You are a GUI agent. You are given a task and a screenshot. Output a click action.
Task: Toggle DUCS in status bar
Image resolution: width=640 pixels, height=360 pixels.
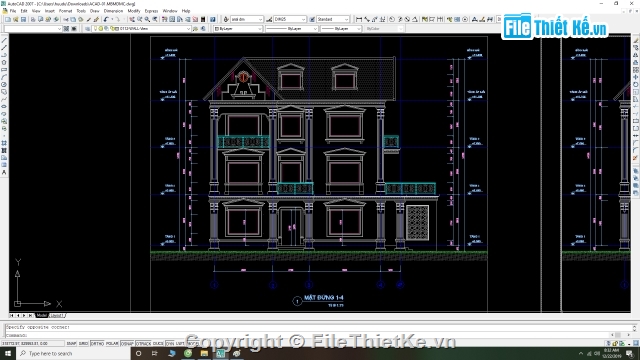[x=158, y=343]
